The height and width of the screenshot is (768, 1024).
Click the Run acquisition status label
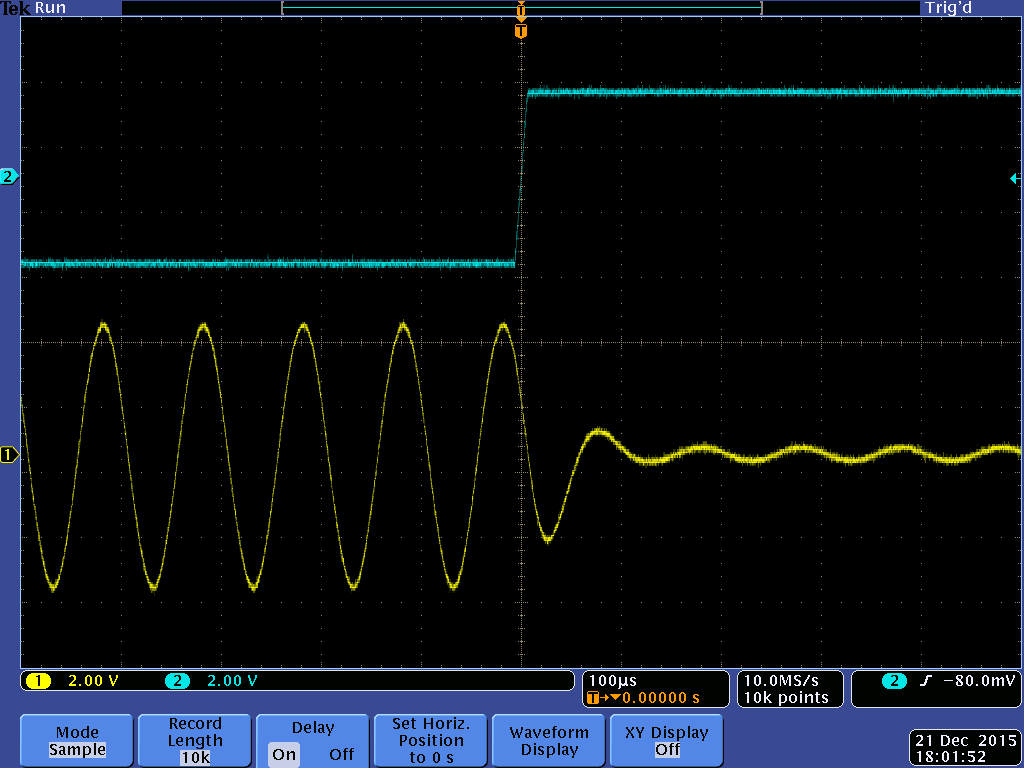(x=50, y=8)
